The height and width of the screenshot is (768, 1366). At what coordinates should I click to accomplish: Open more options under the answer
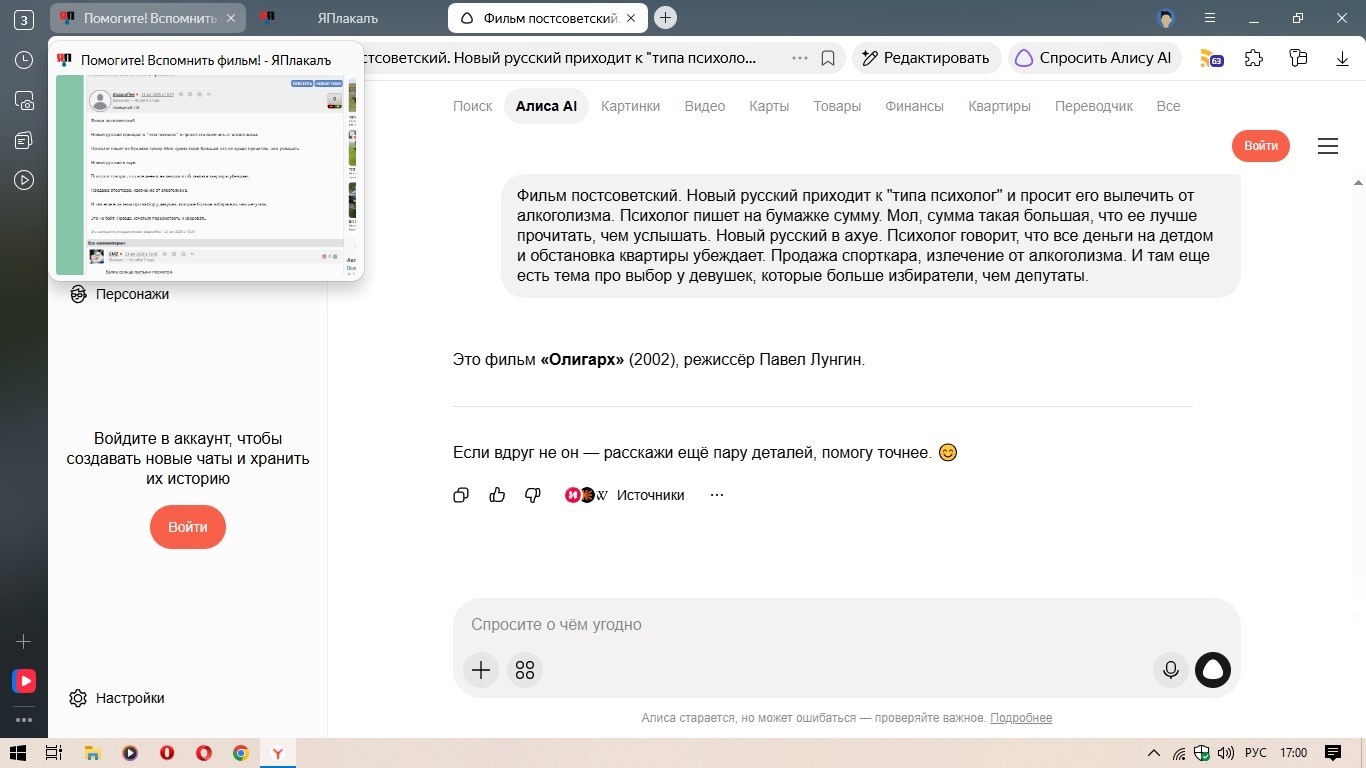[x=717, y=495]
